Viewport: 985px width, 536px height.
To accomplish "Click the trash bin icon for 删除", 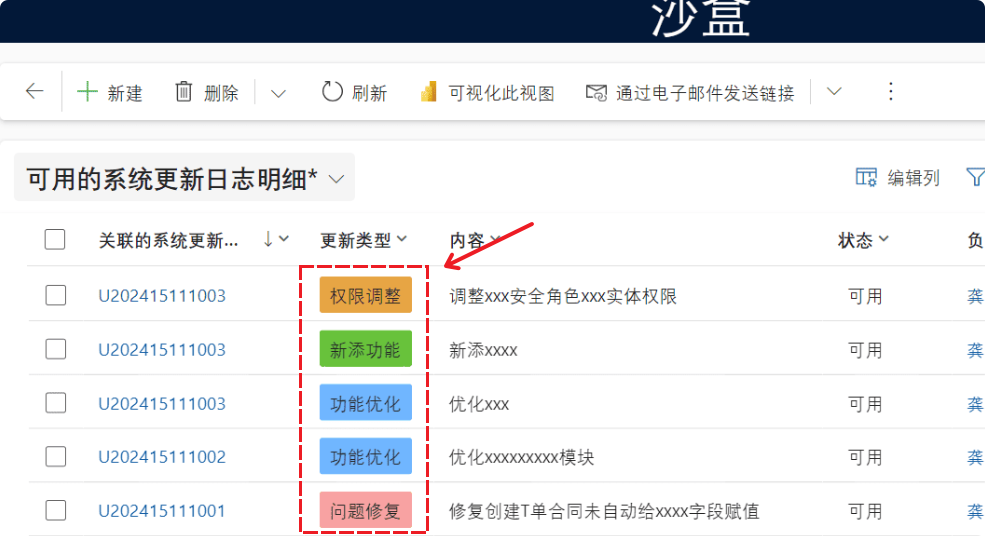I will tap(183, 92).
